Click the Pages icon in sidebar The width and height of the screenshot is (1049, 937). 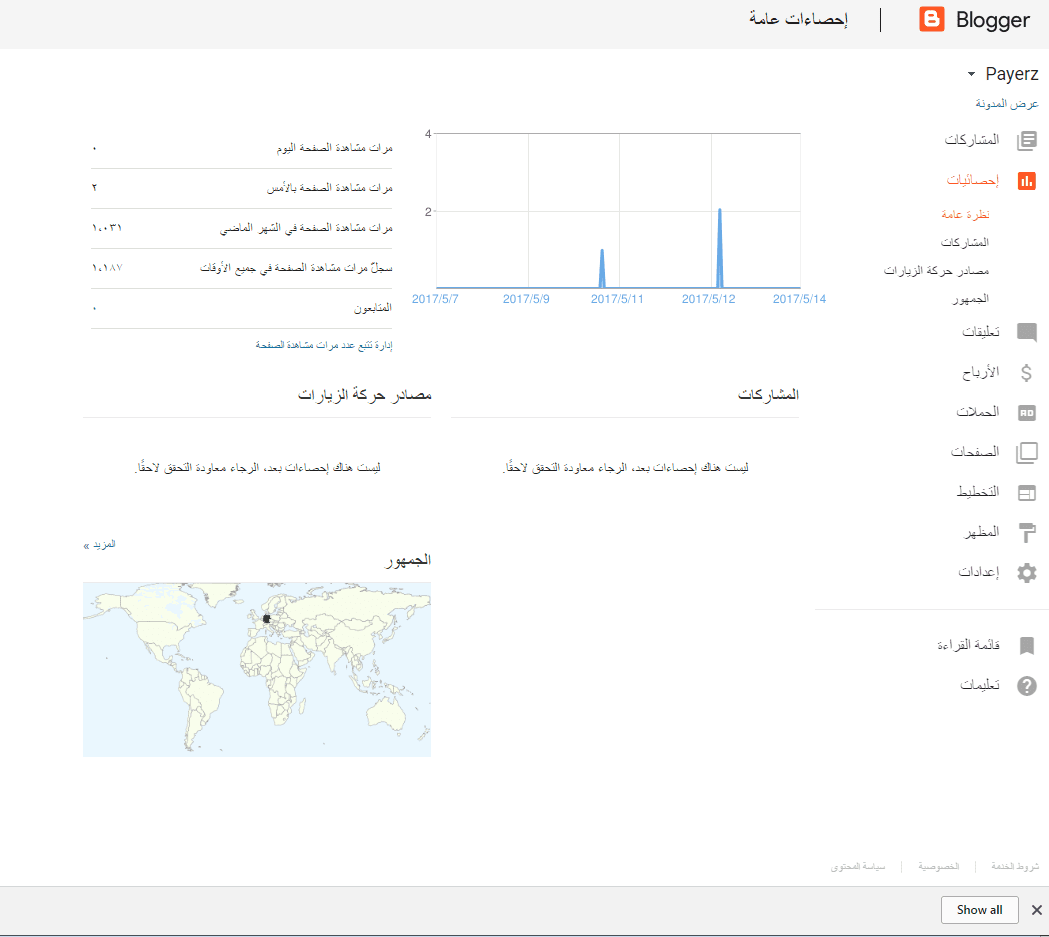click(x=1026, y=453)
